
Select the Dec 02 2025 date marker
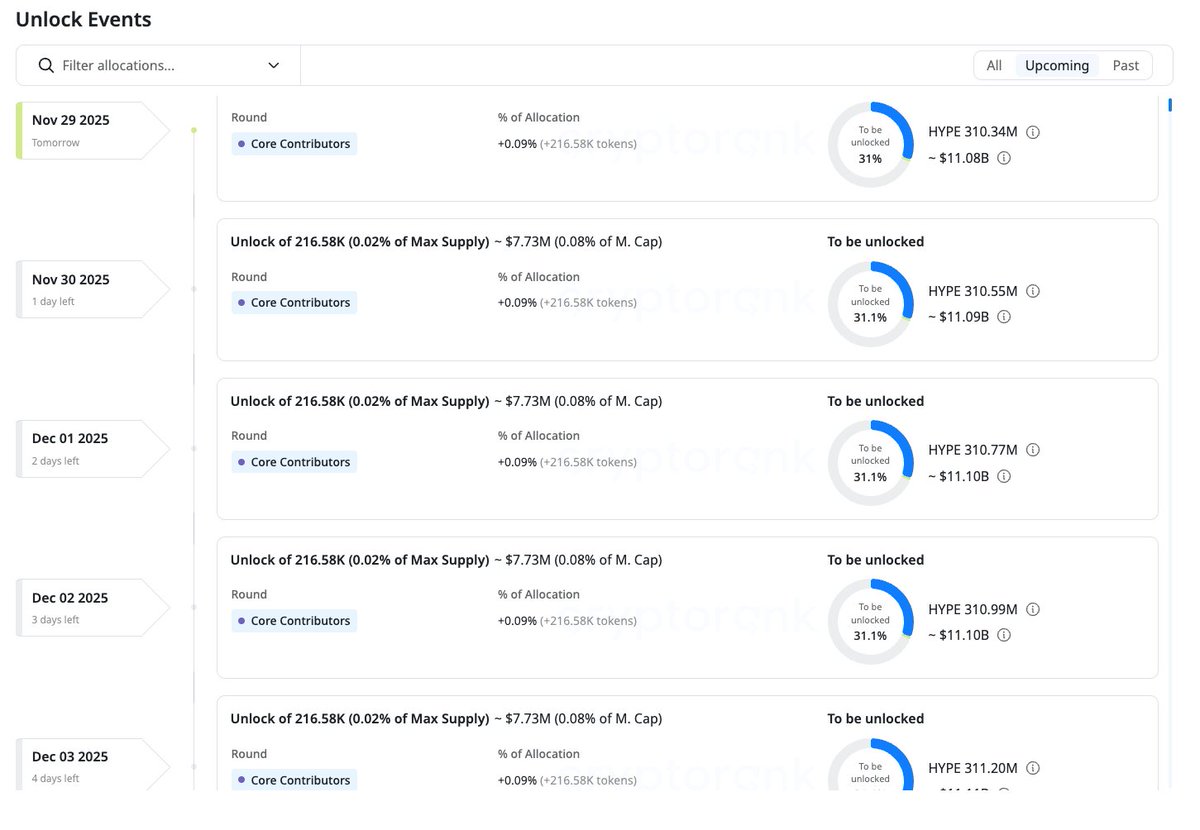coord(93,607)
